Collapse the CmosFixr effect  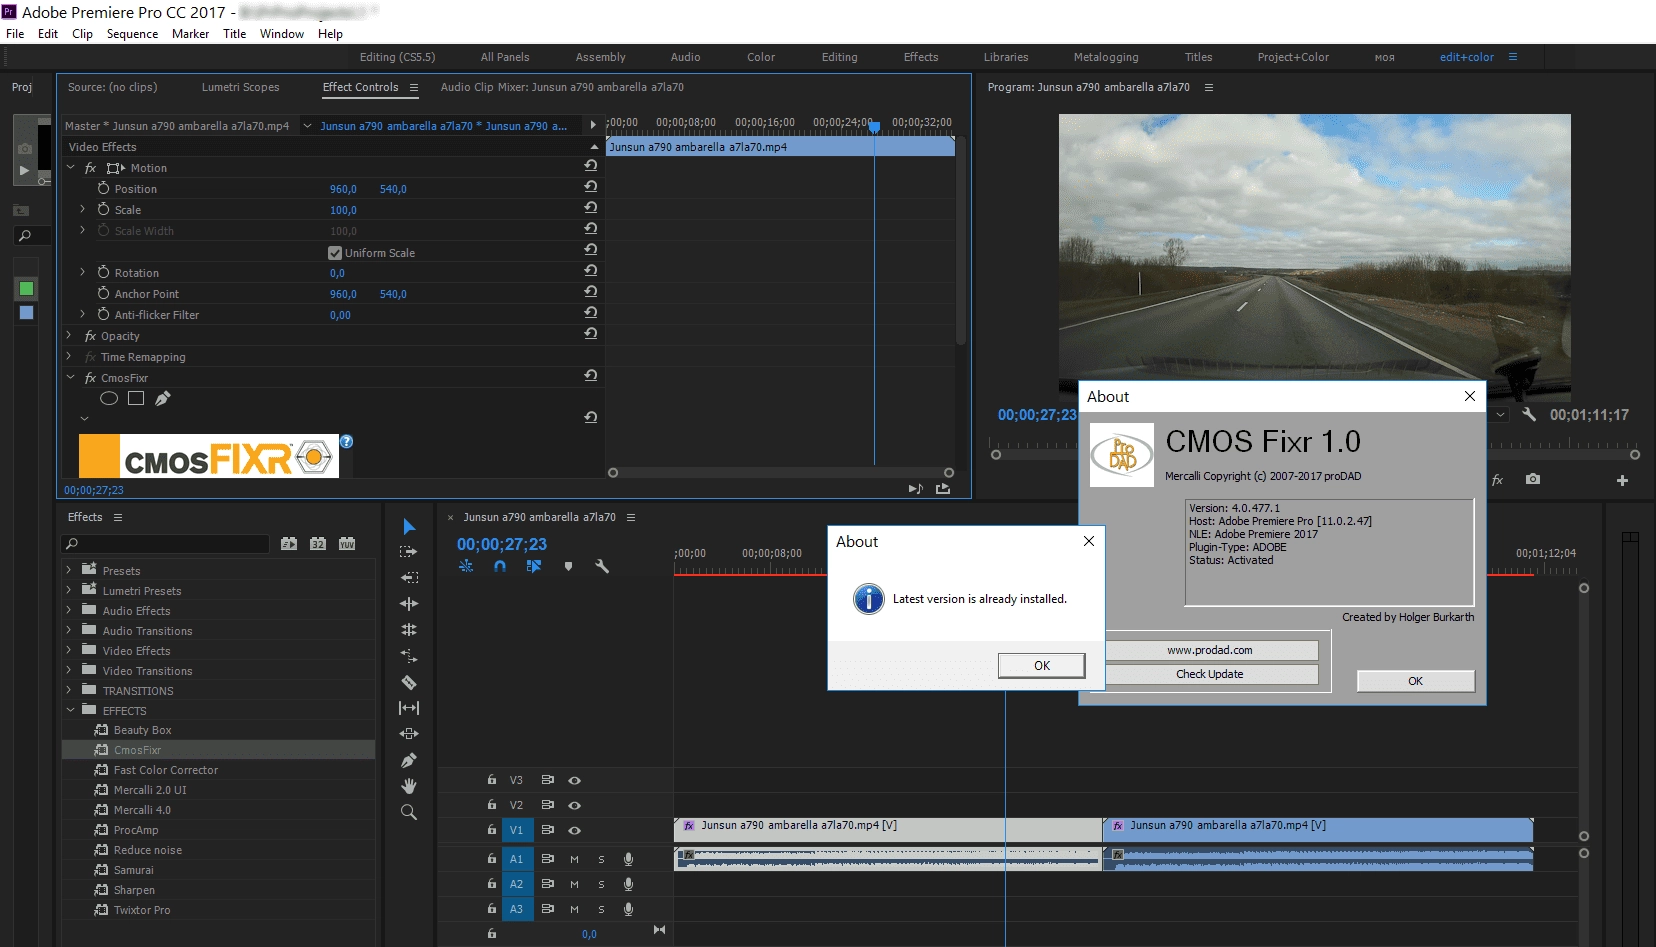tap(70, 377)
